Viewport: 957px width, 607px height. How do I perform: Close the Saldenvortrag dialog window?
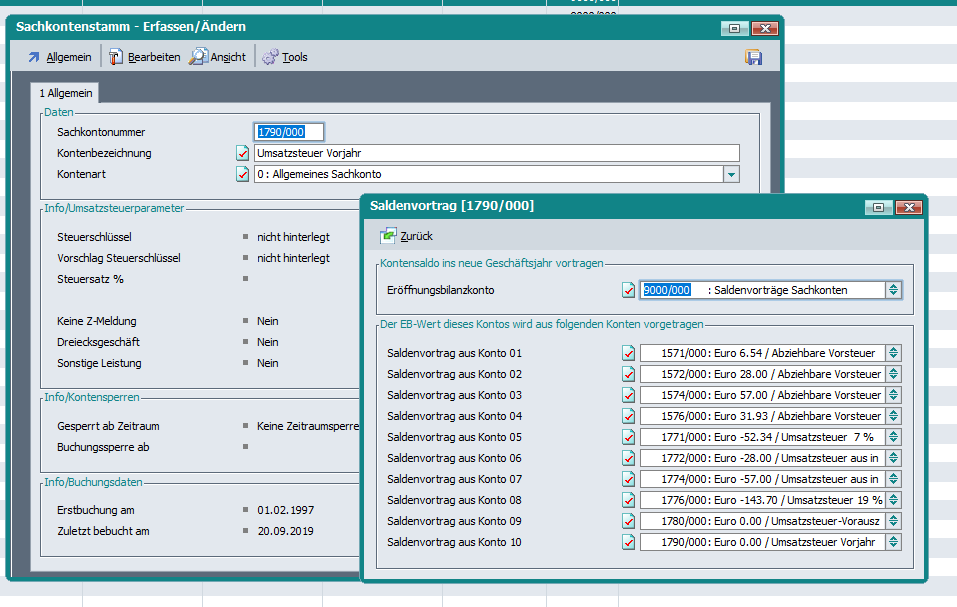click(x=907, y=207)
